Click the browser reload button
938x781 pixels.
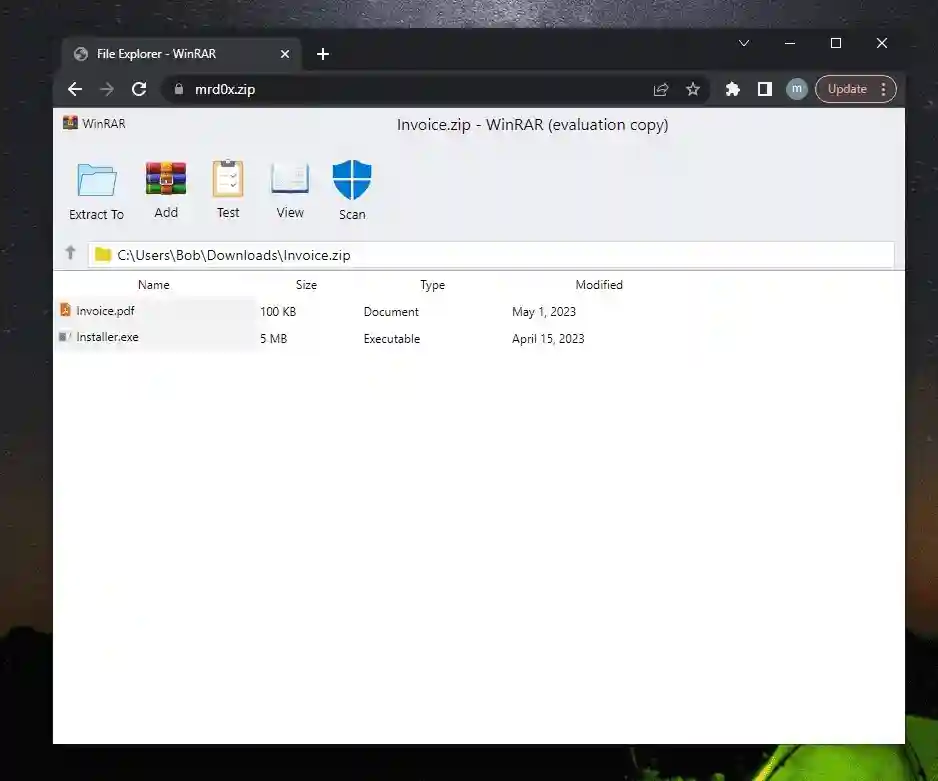point(139,89)
